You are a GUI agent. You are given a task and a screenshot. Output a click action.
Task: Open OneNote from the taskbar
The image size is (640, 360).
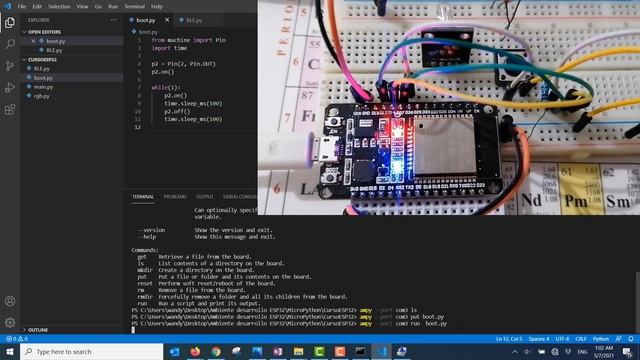pos(278,351)
